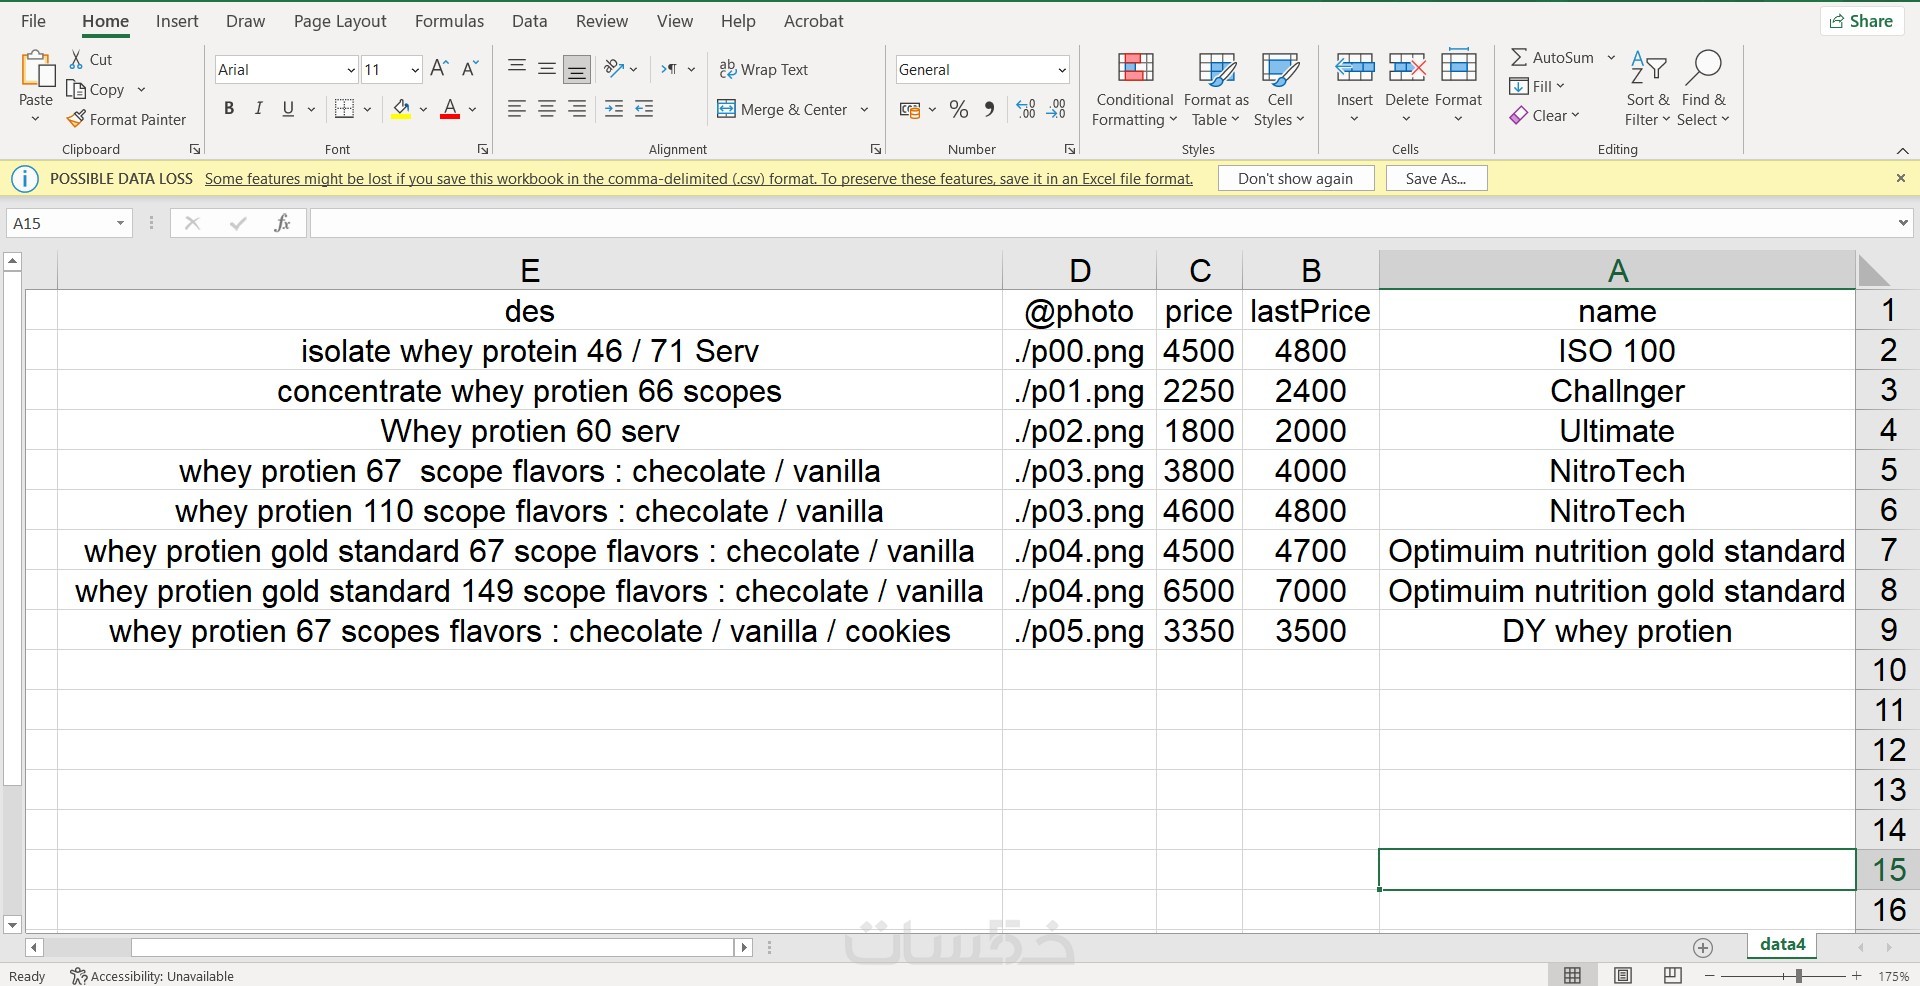Switch to the Insert tab

(x=177, y=21)
